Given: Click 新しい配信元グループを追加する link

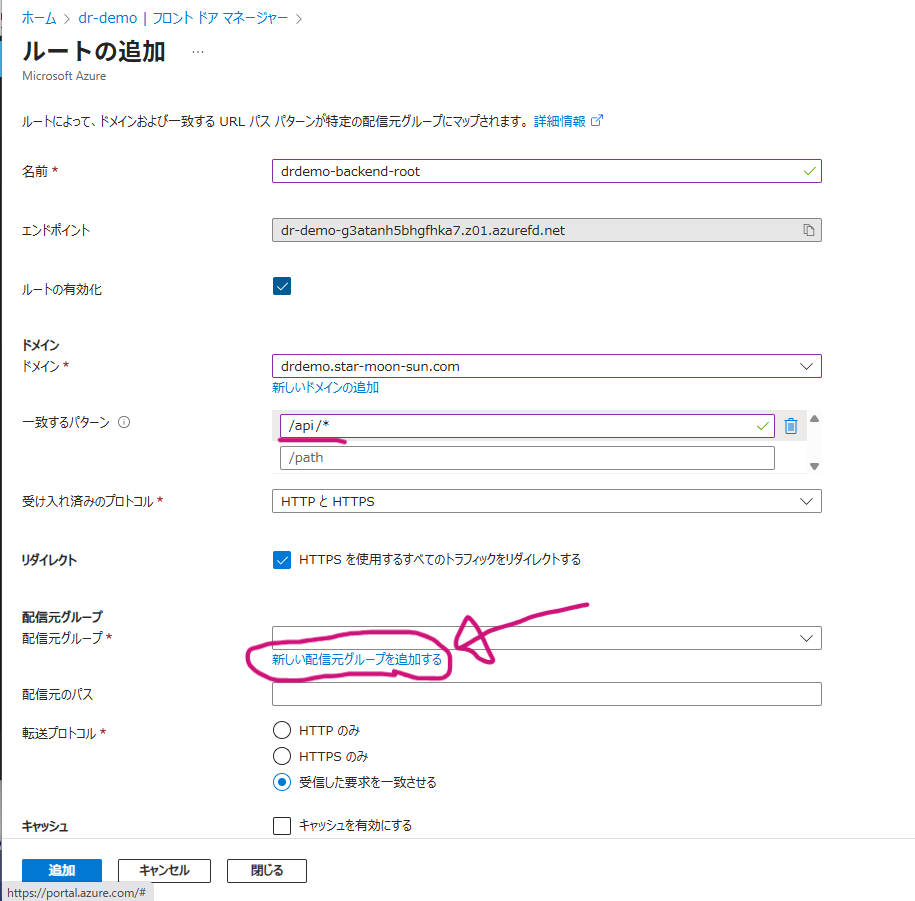Looking at the screenshot, I should pos(357,659).
